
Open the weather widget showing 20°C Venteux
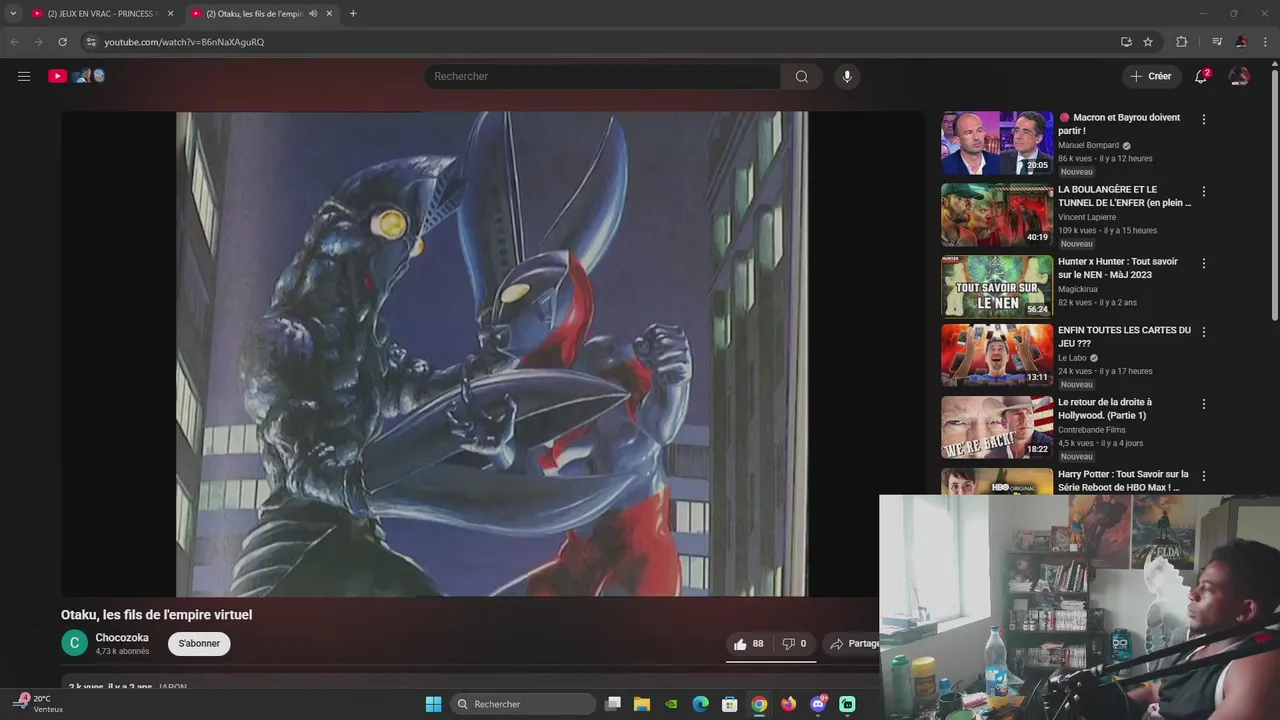pos(40,704)
